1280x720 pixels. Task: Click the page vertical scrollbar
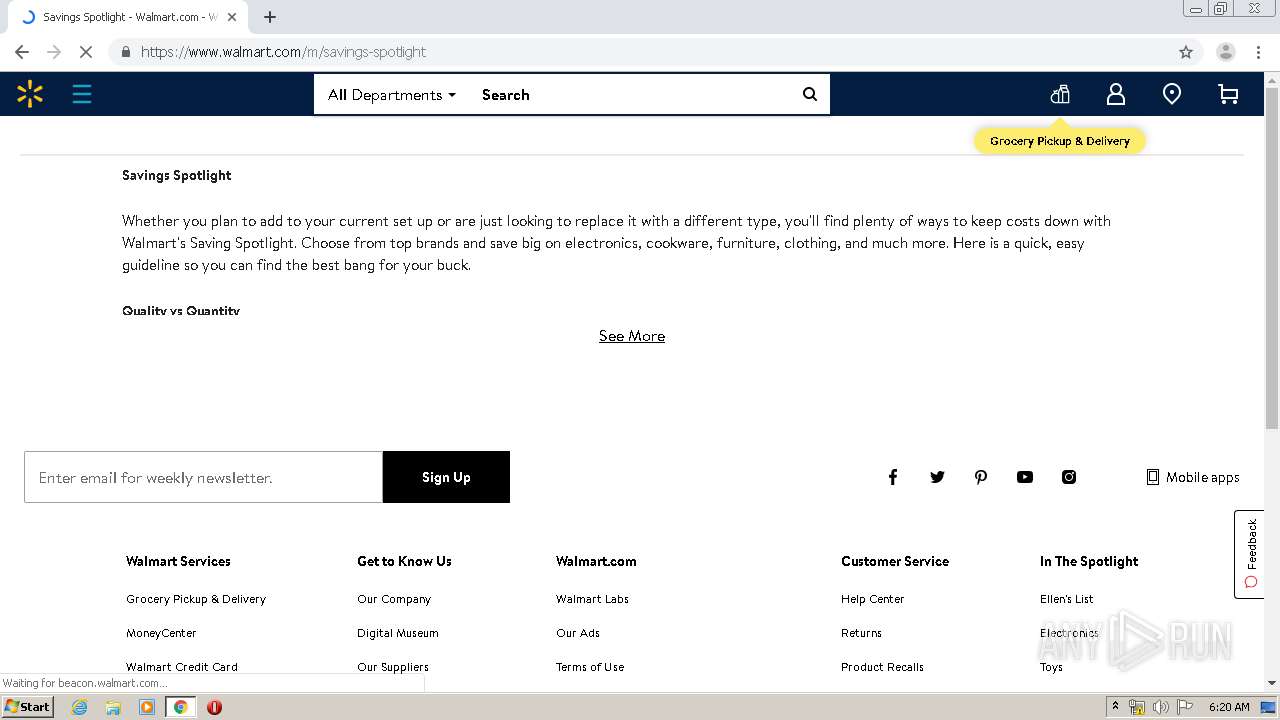[1272, 260]
